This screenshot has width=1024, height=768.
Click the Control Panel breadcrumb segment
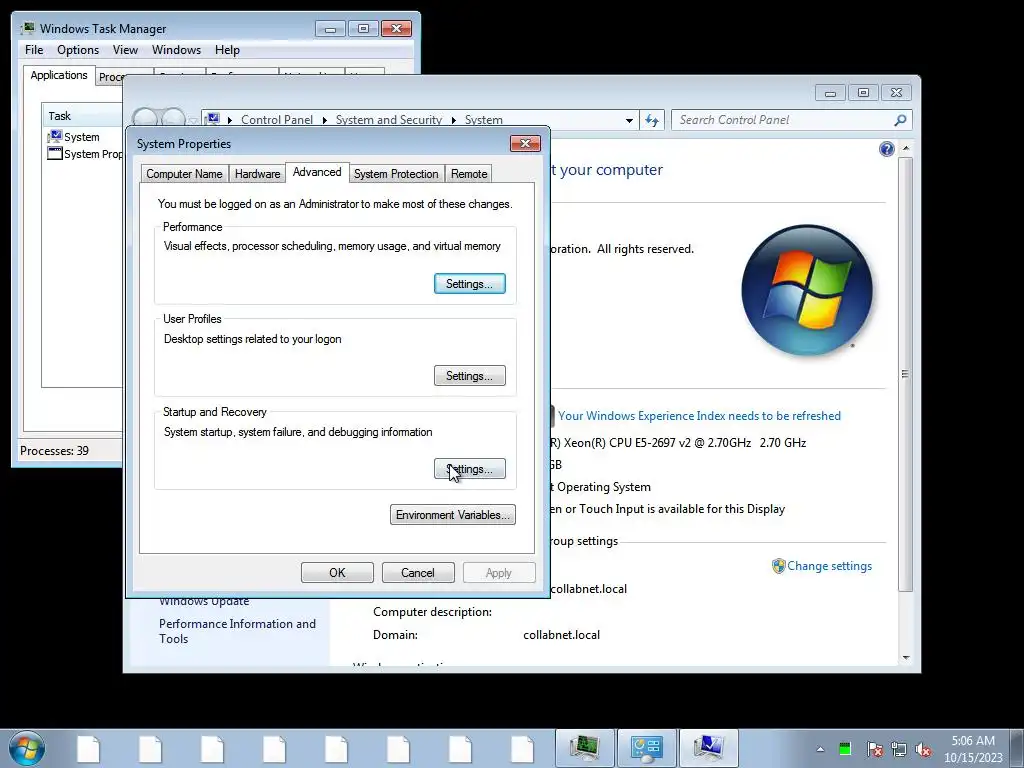point(277,120)
